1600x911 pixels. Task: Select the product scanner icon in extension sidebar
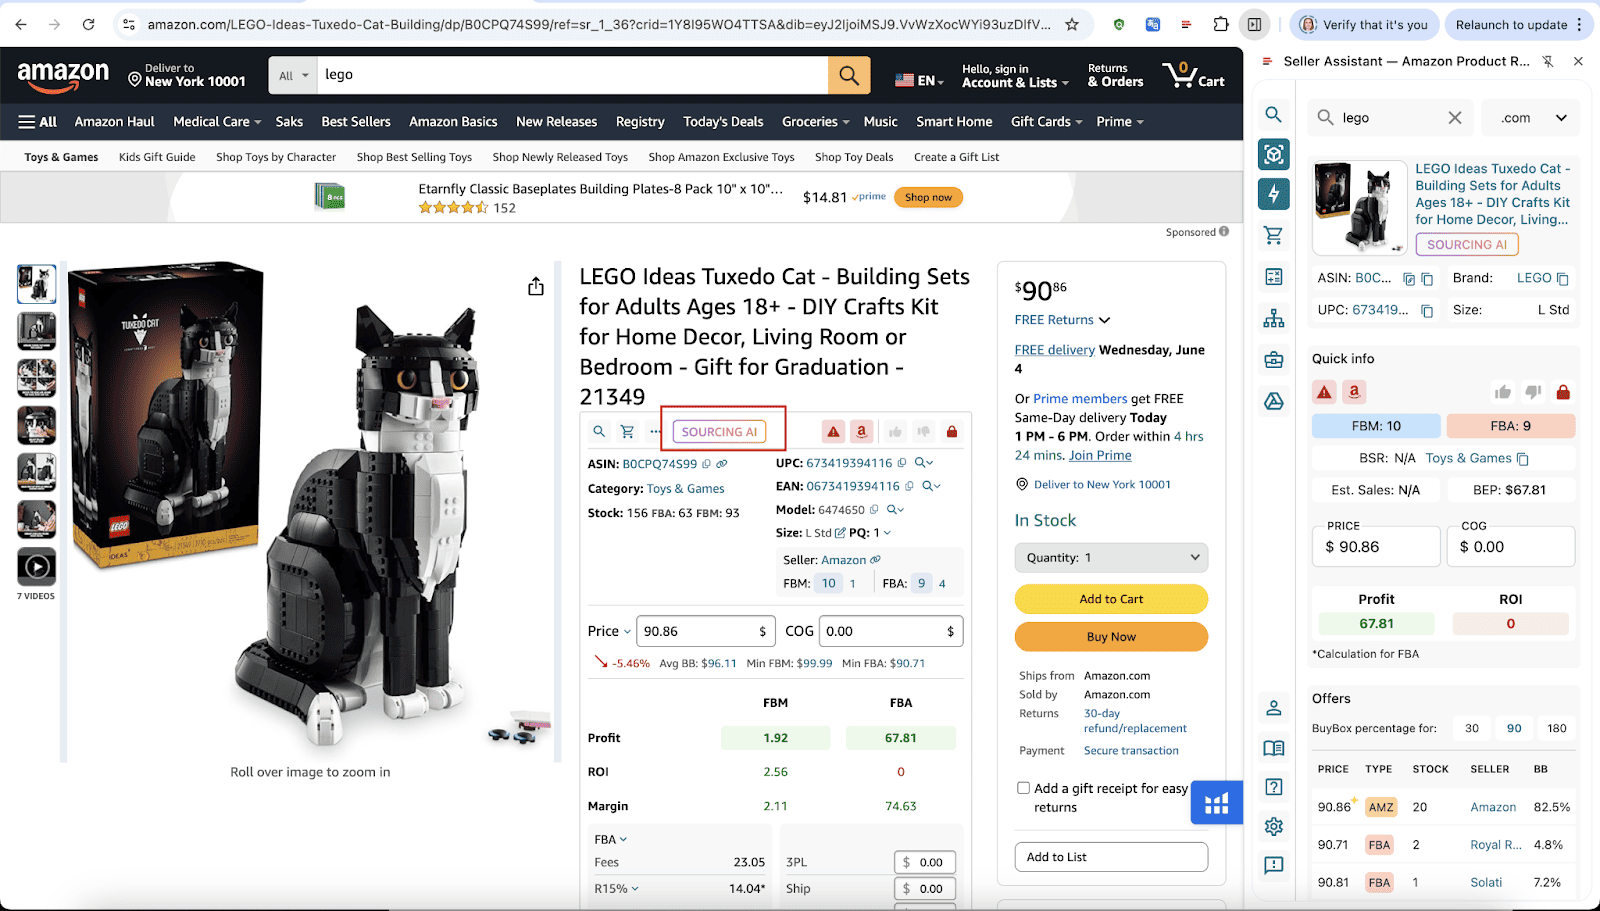coord(1273,154)
